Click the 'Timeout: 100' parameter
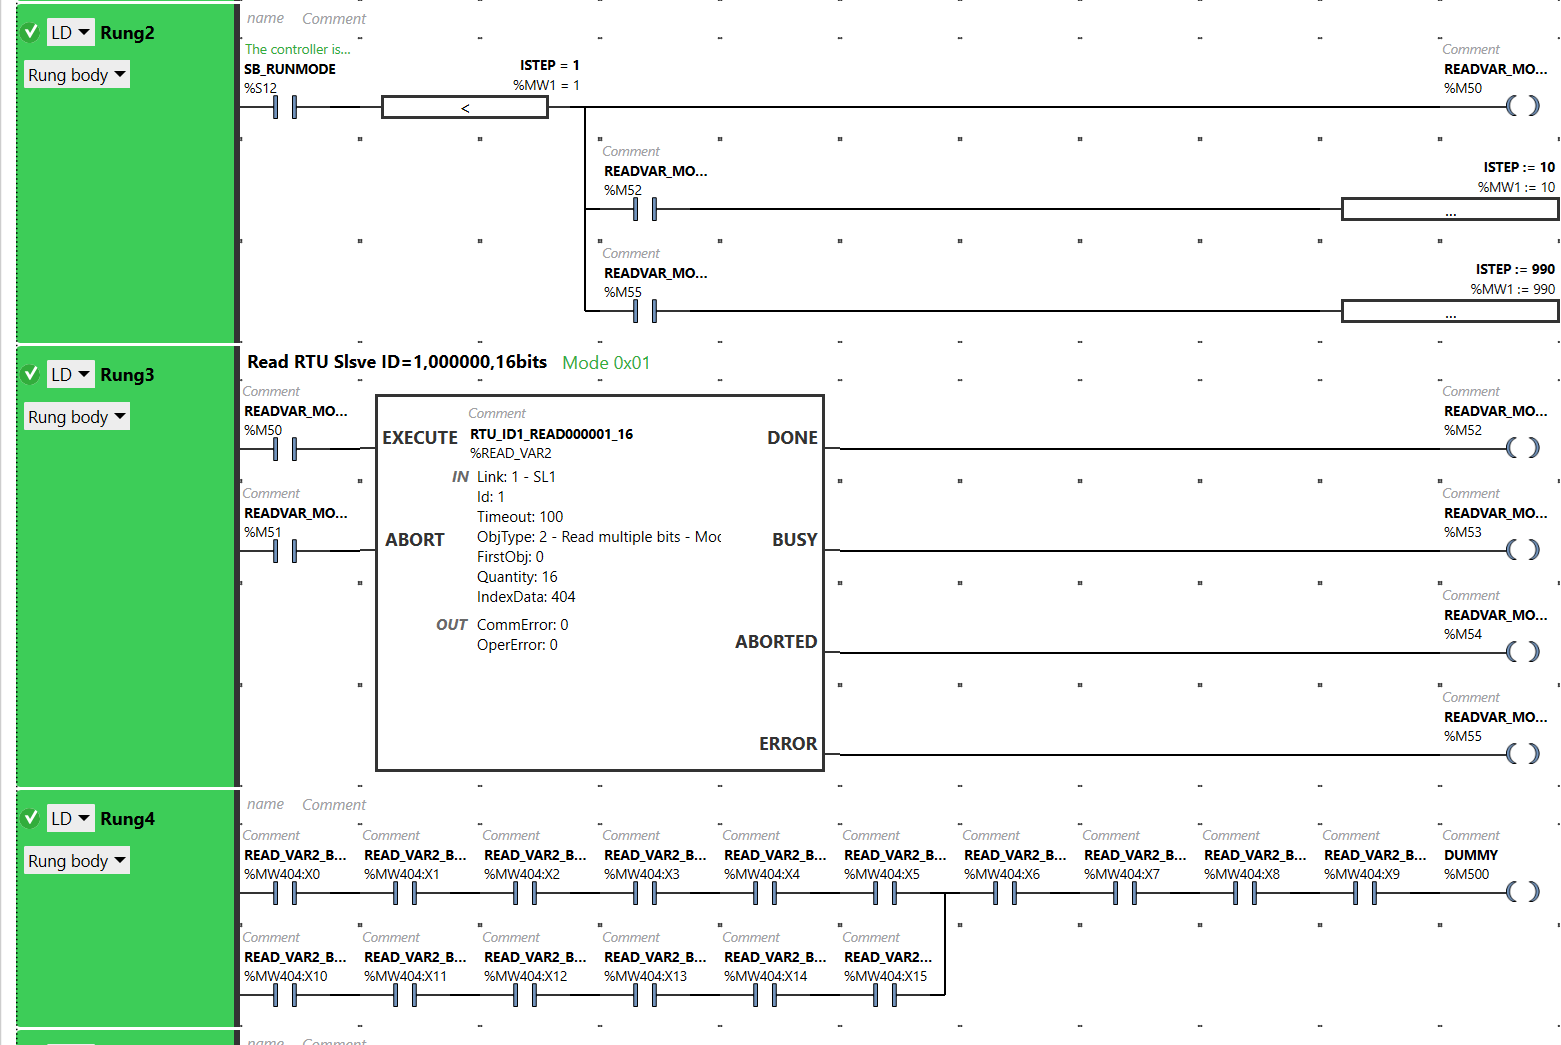Screen dimensions: 1561x1045 click(520, 517)
